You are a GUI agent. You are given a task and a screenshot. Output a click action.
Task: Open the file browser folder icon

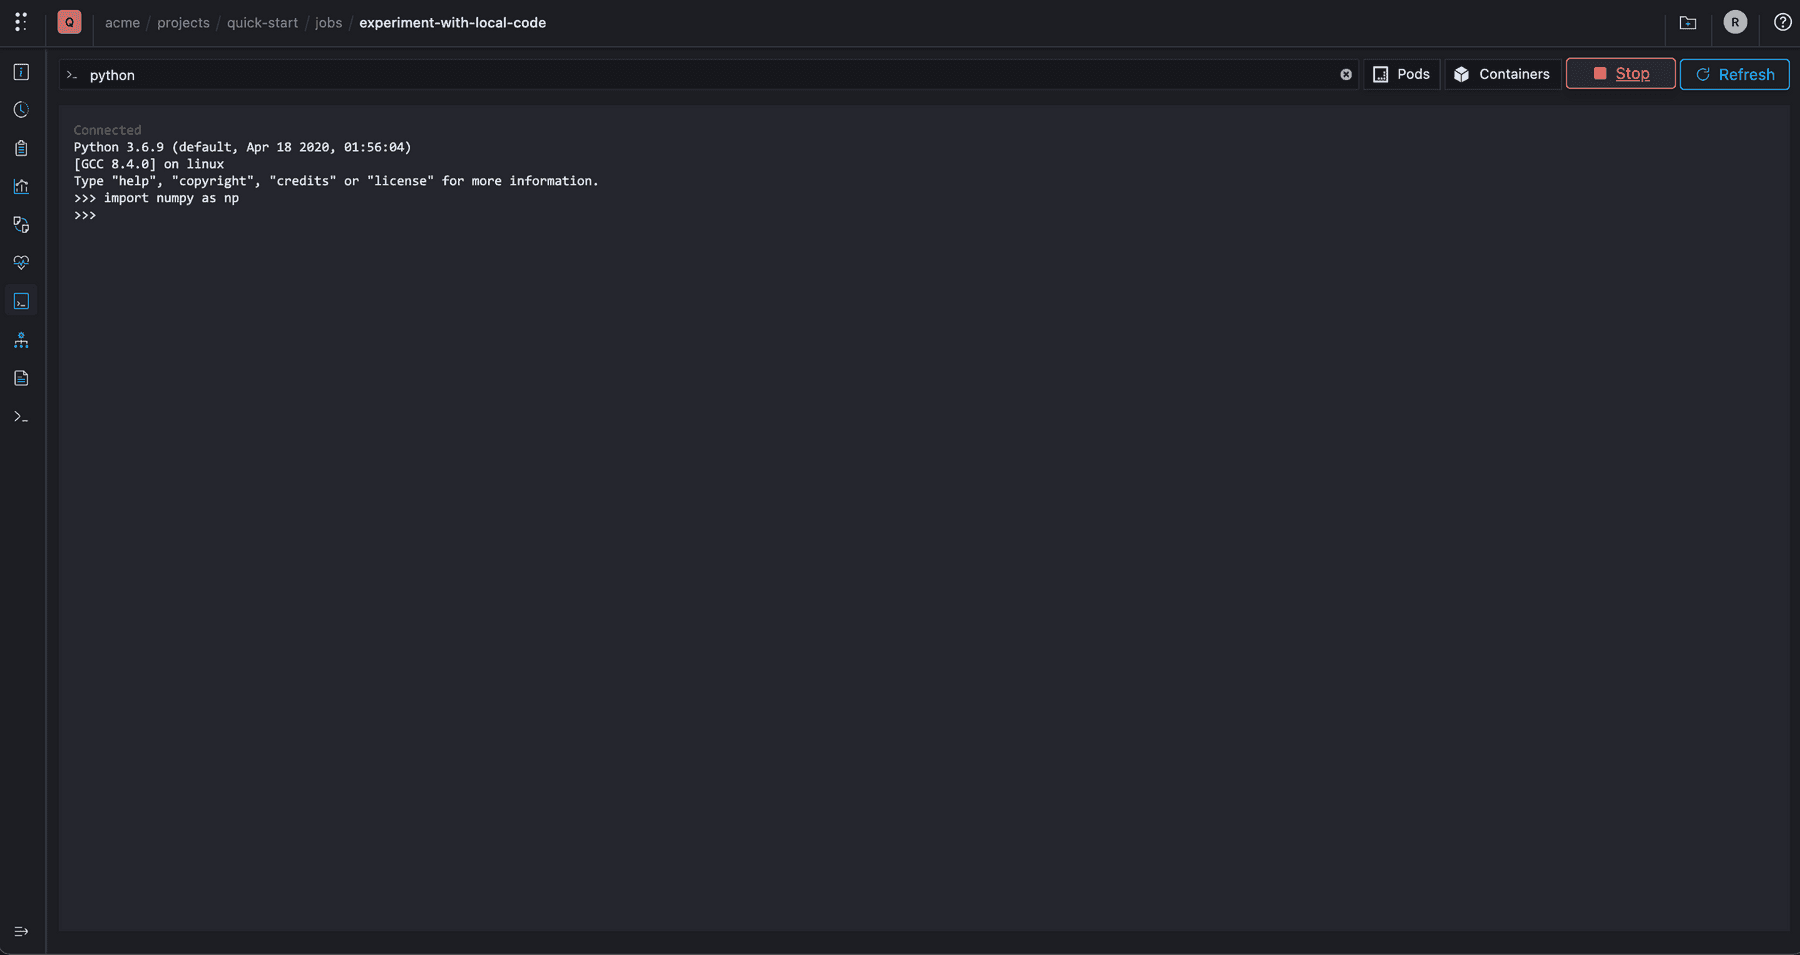pos(1687,22)
